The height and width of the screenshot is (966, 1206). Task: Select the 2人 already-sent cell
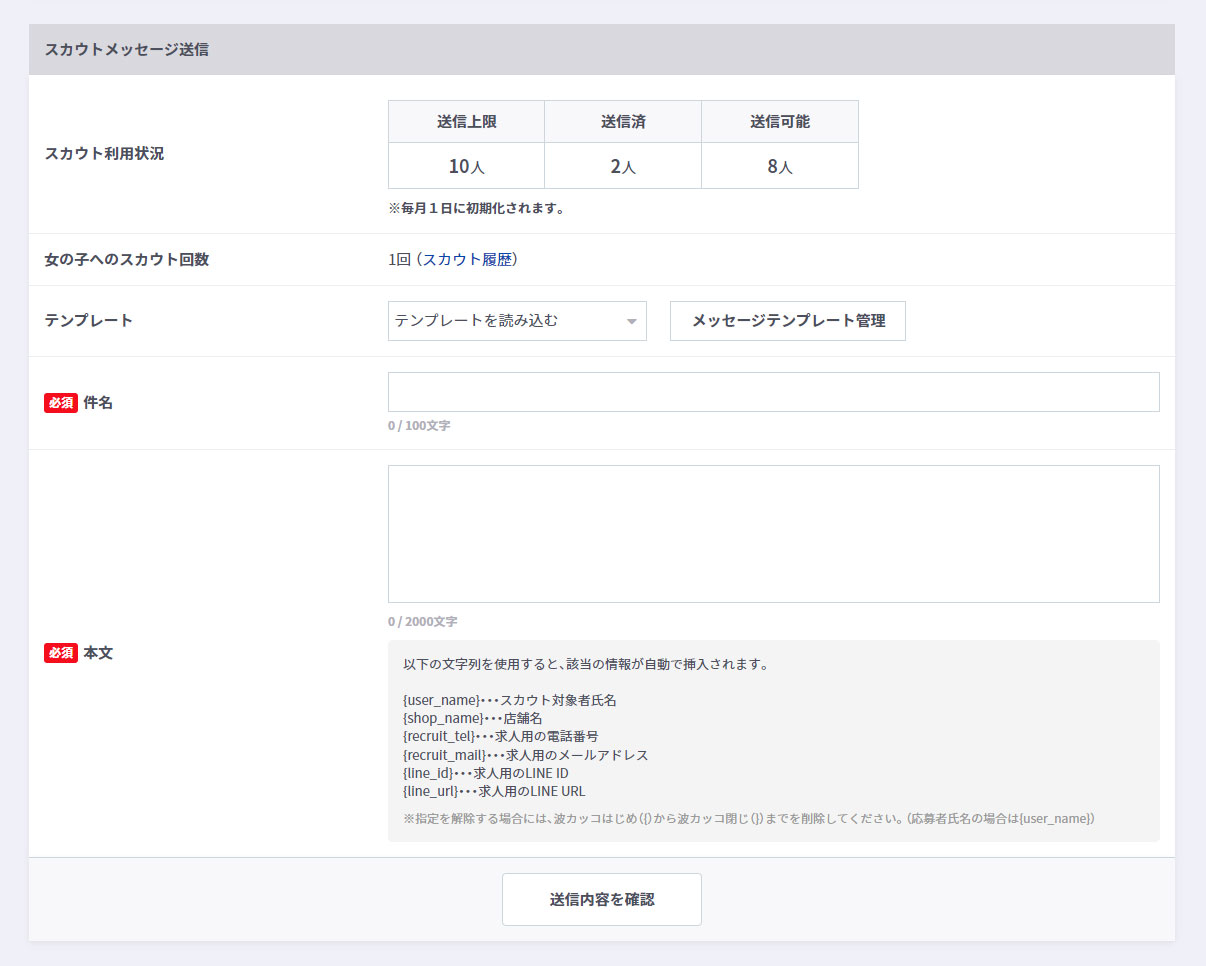[622, 166]
